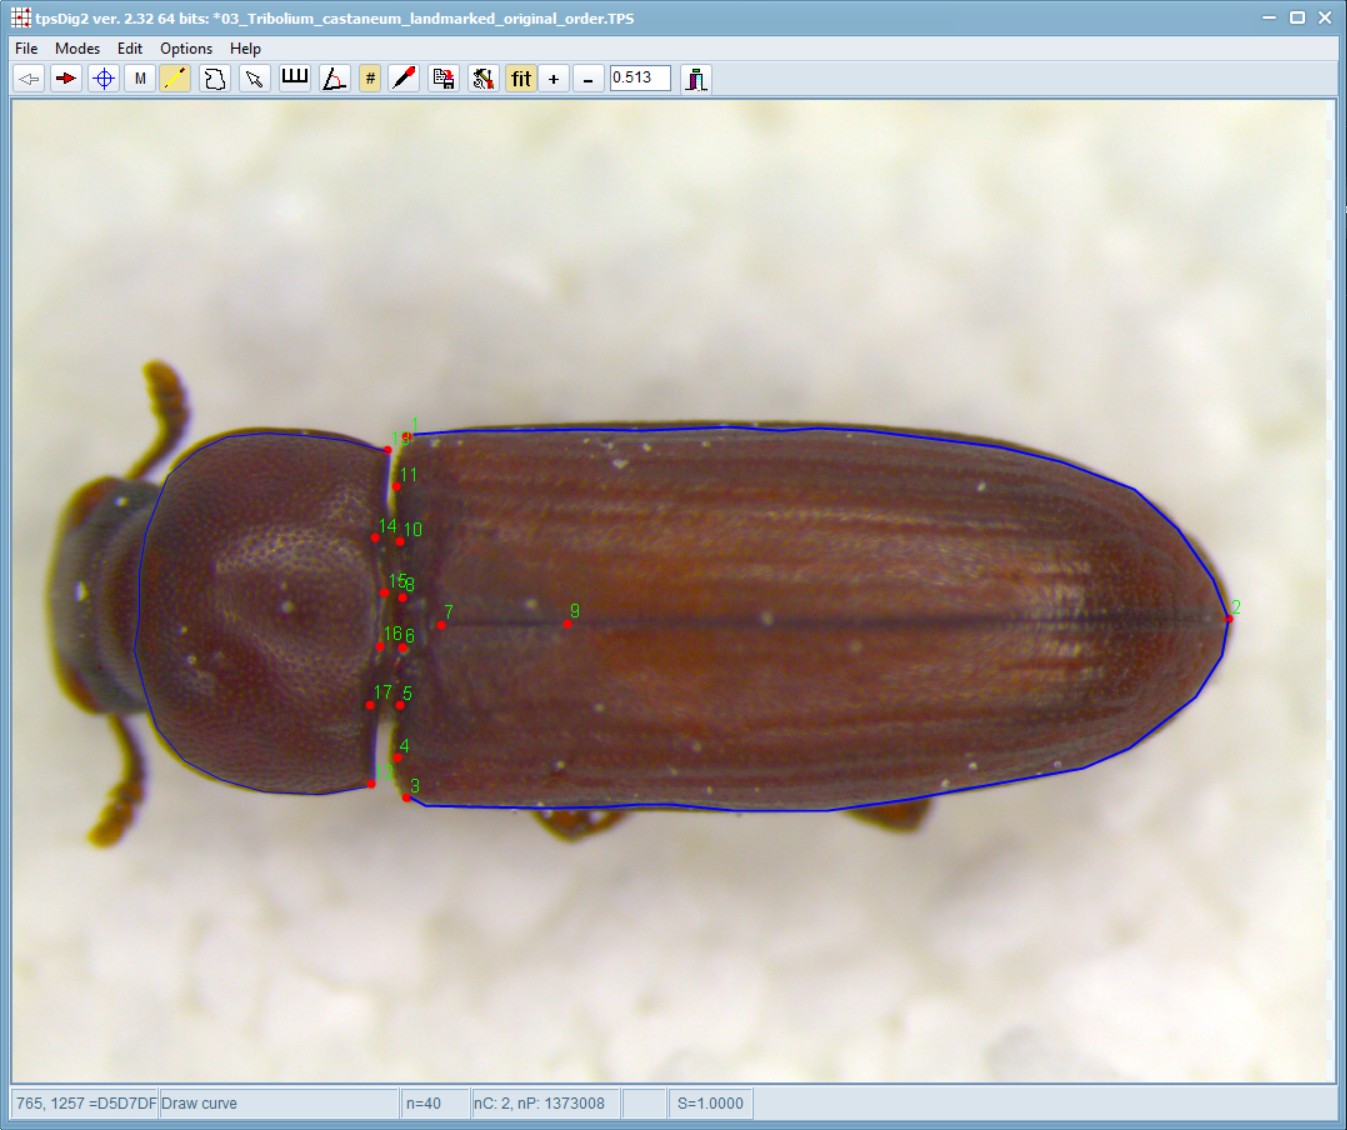The image size is (1347, 1130).
Task: Open the image tools icon
Action: point(483,78)
